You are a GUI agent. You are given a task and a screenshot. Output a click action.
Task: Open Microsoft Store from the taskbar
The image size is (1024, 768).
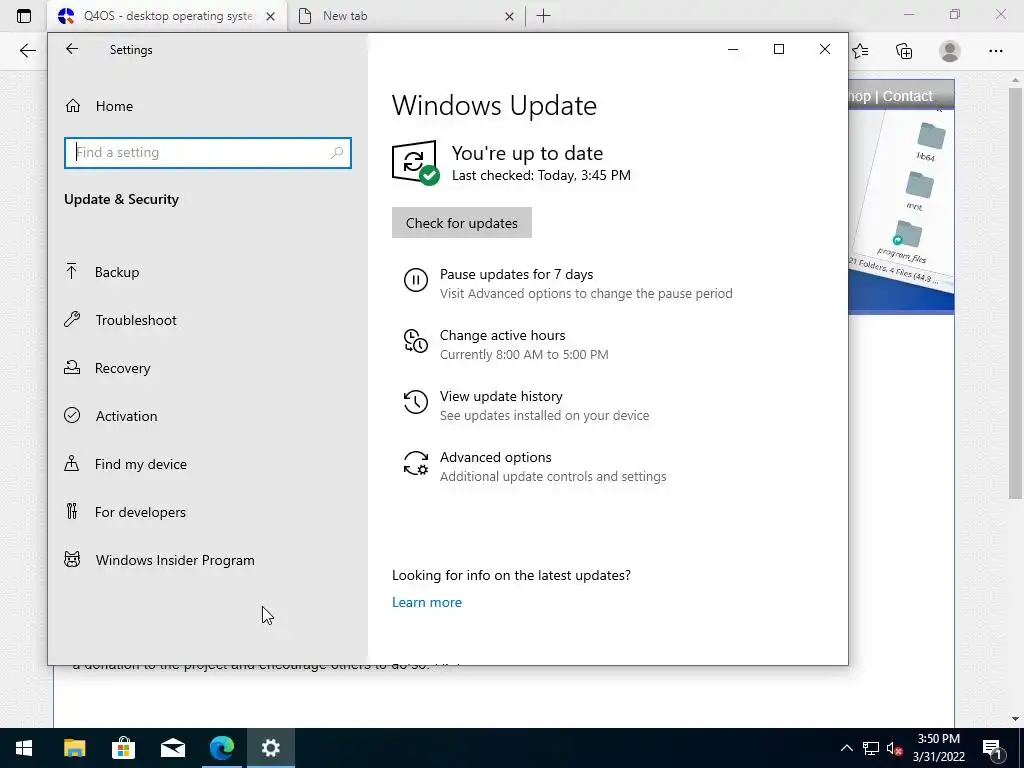coord(123,748)
